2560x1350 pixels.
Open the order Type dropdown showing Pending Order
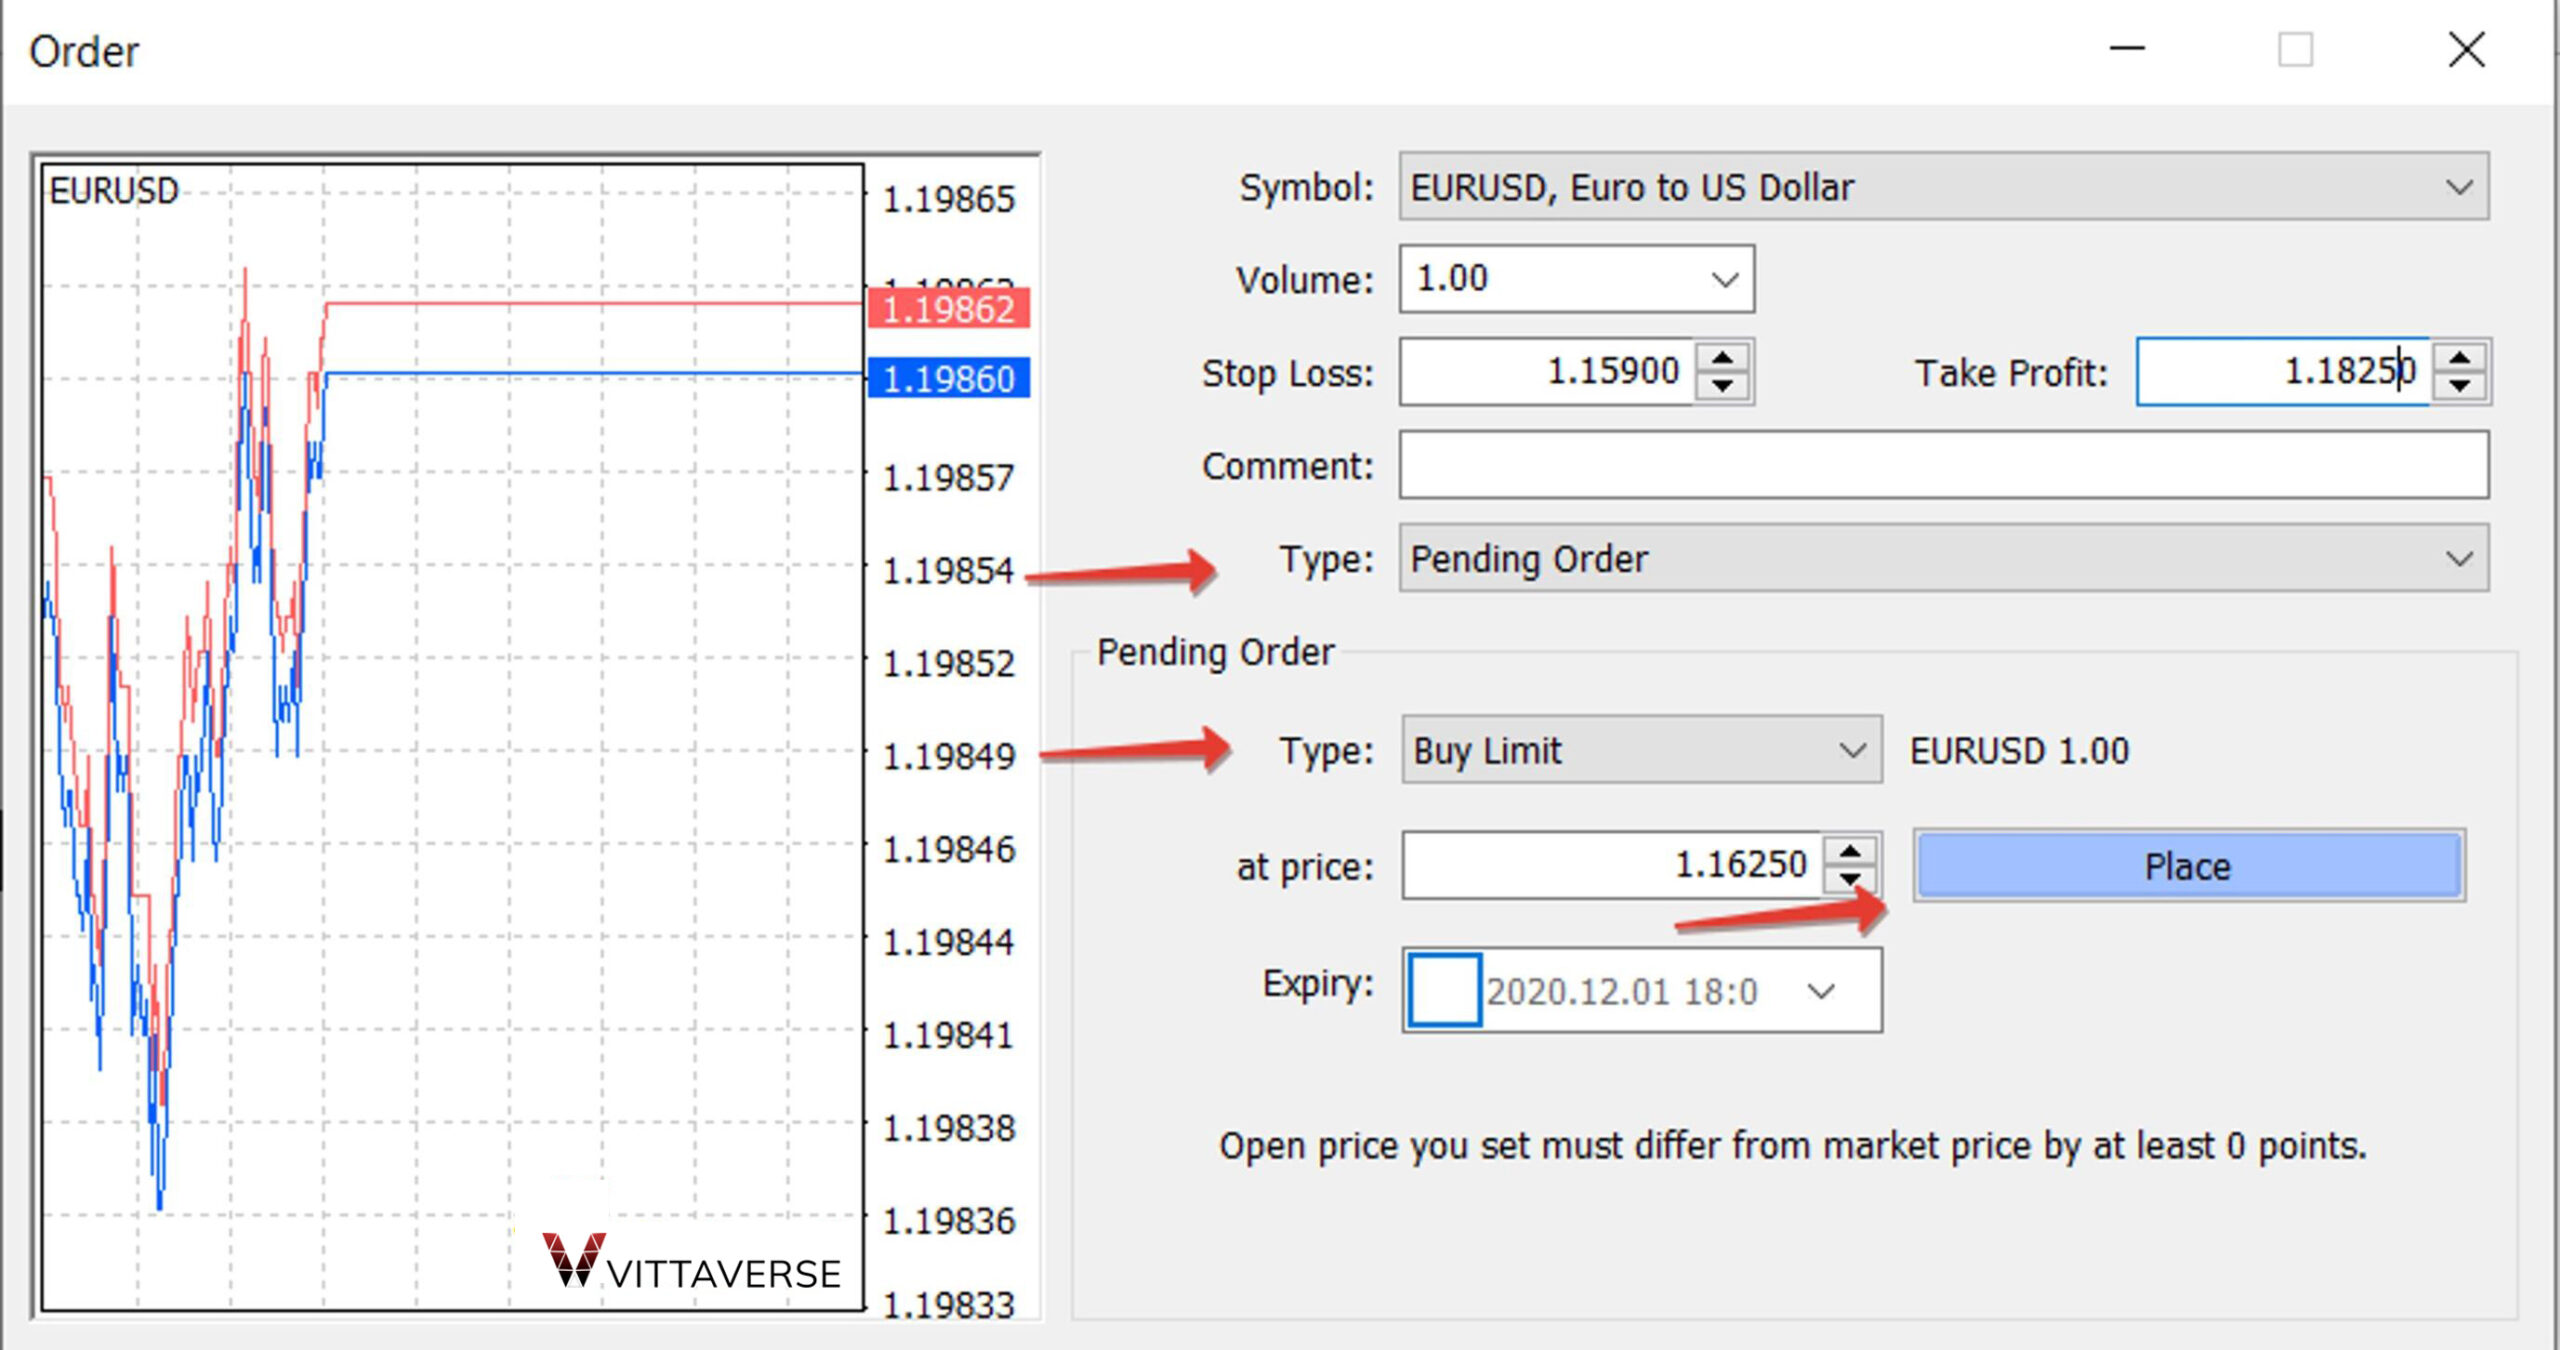(x=1943, y=558)
